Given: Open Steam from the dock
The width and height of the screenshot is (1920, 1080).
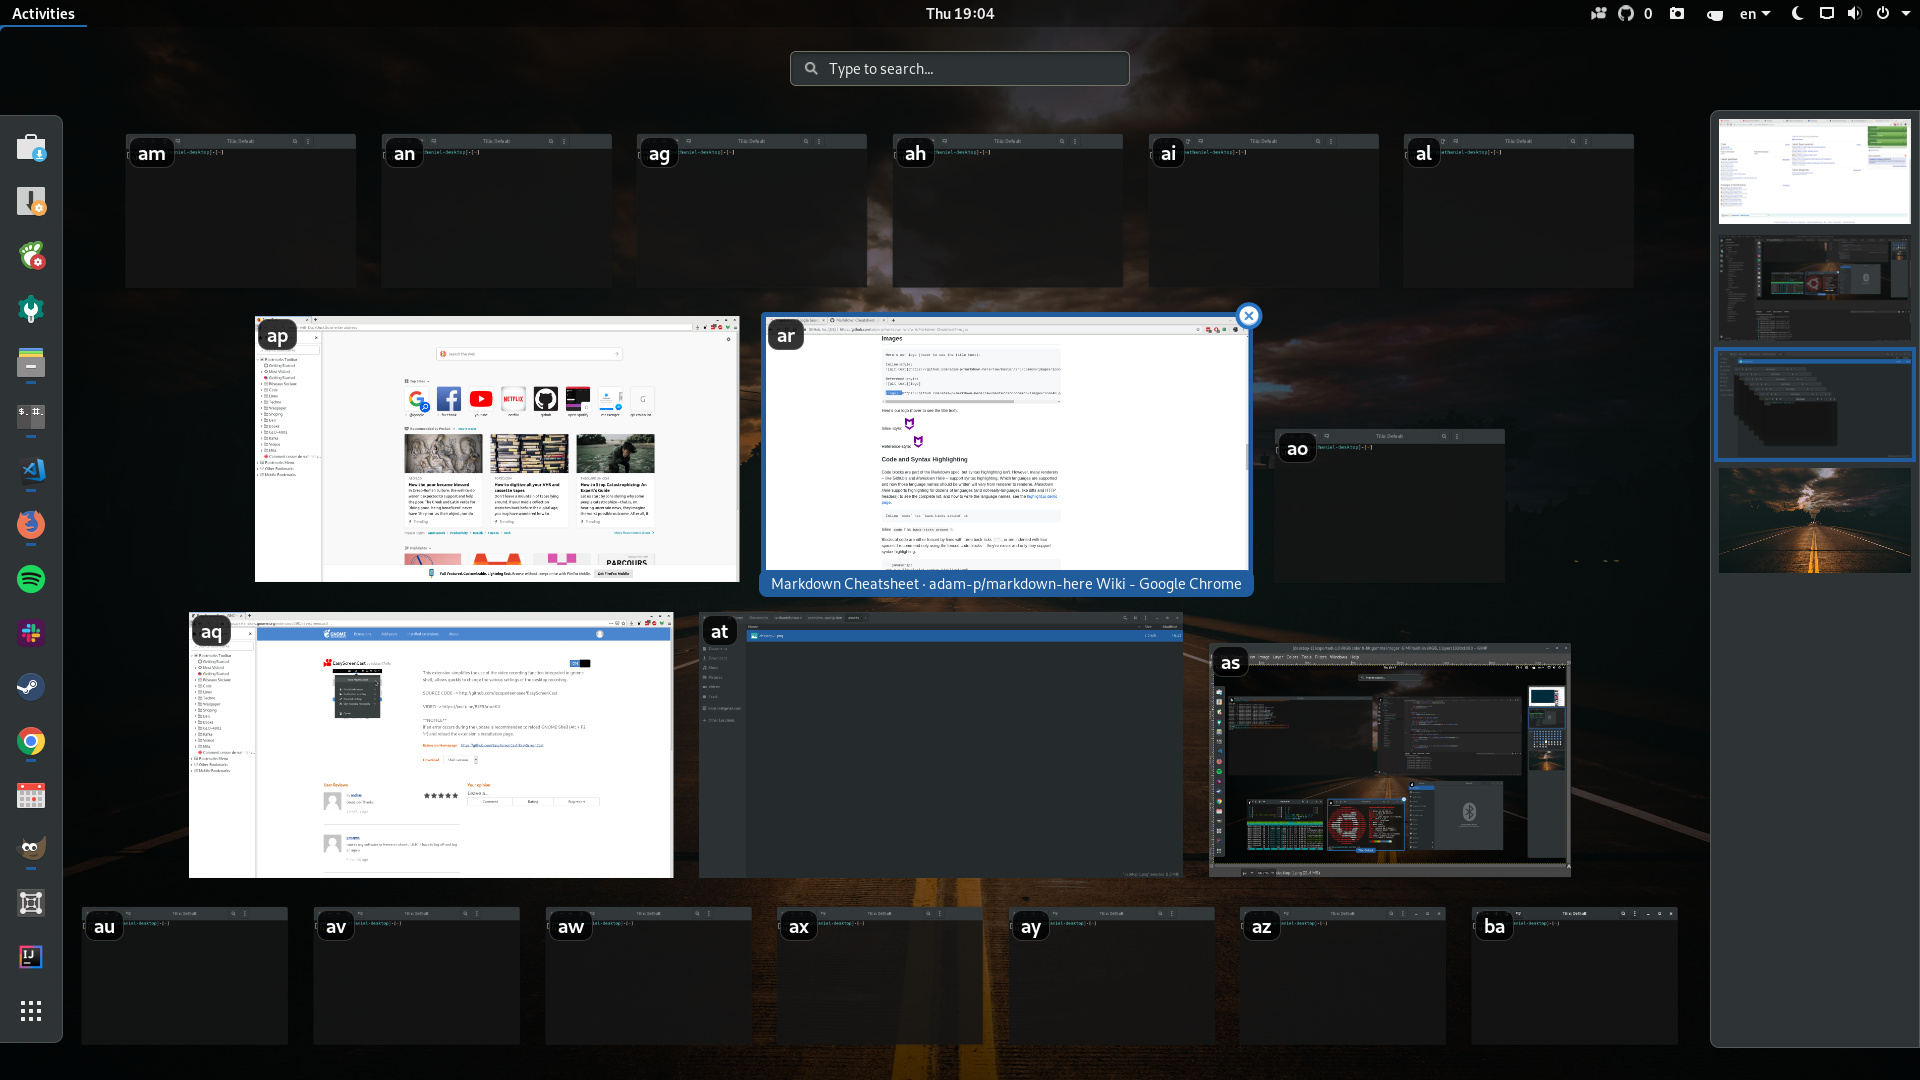Looking at the screenshot, I should tap(31, 687).
